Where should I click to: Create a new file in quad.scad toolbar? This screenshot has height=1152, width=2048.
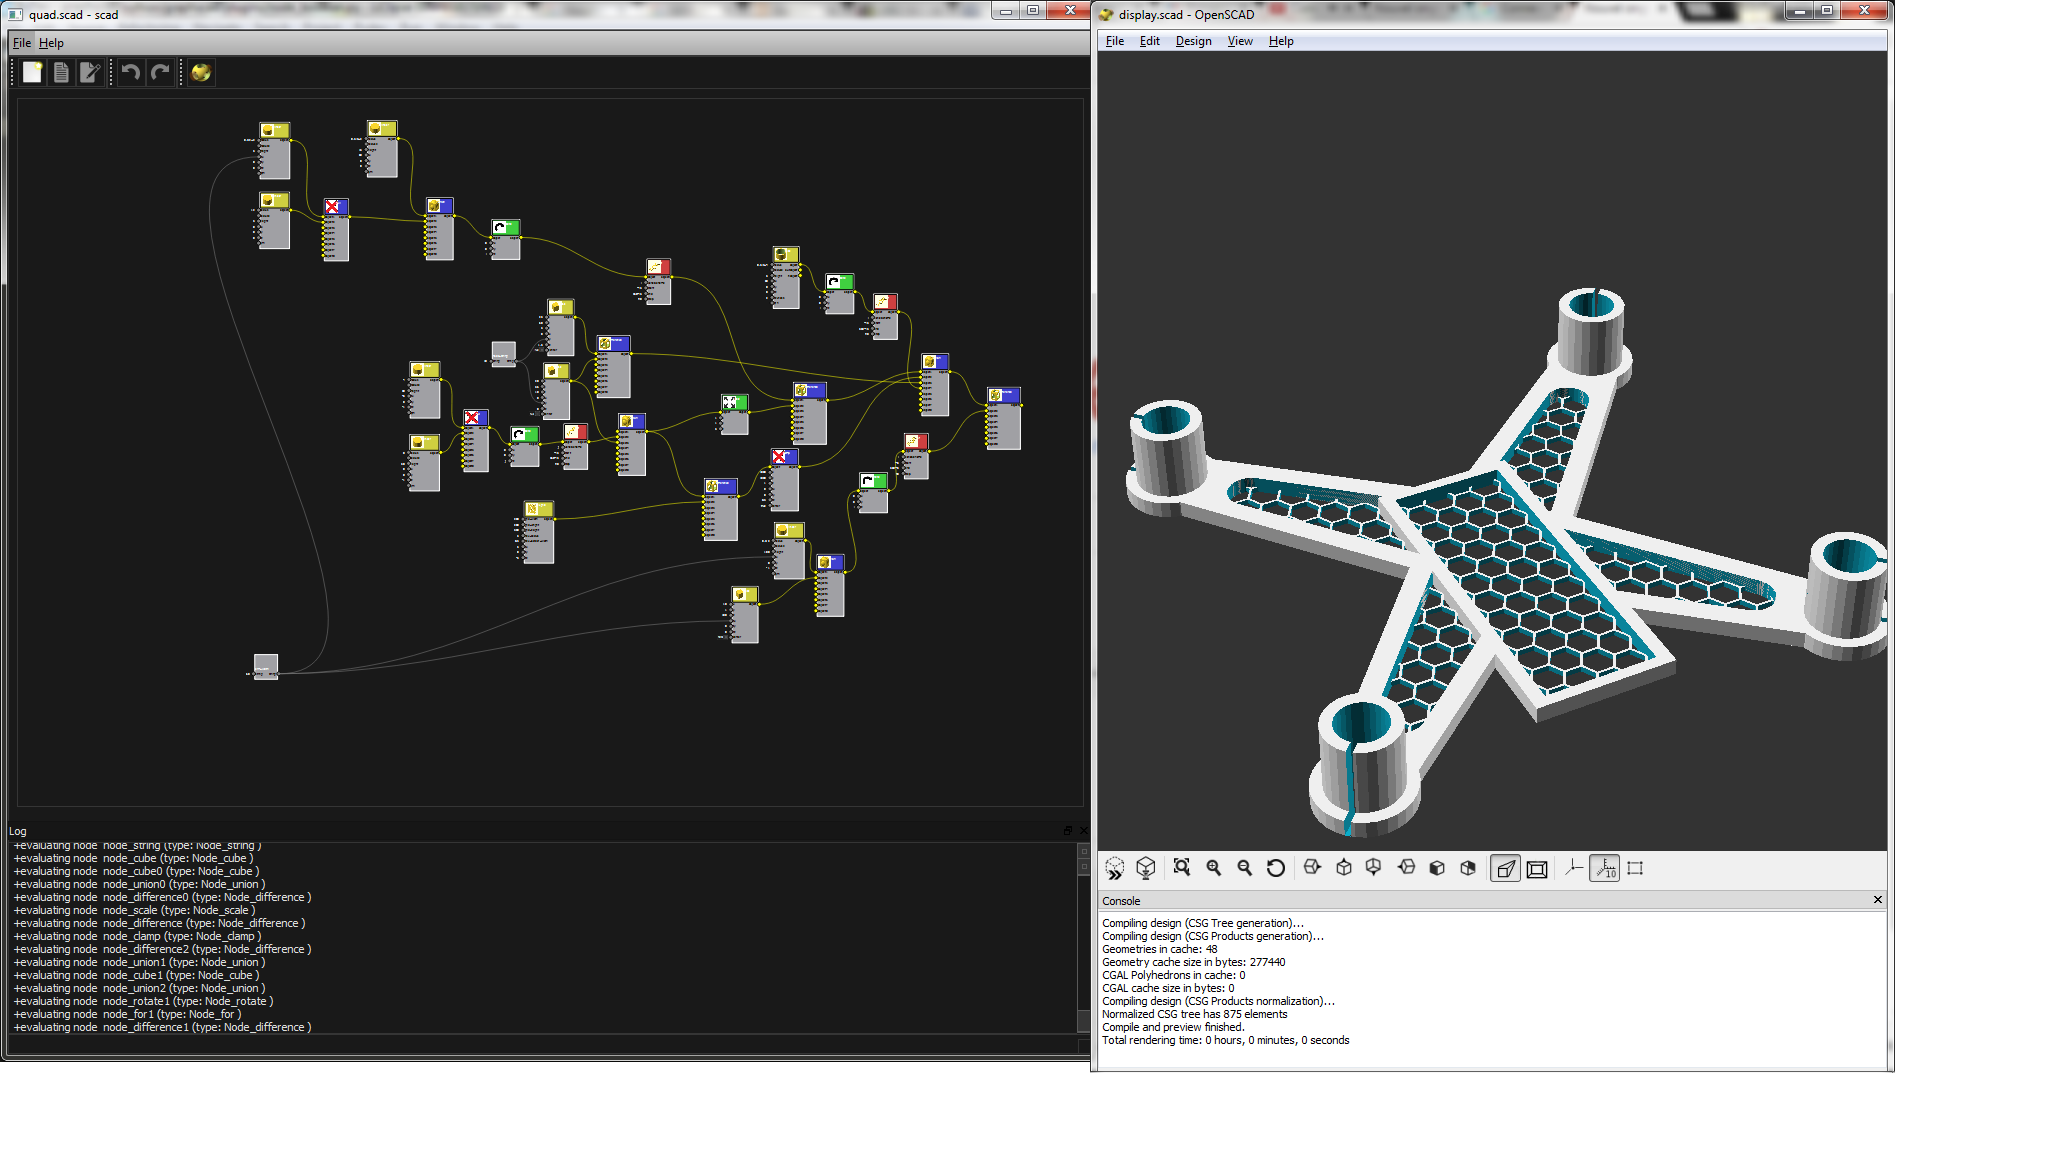point(33,72)
